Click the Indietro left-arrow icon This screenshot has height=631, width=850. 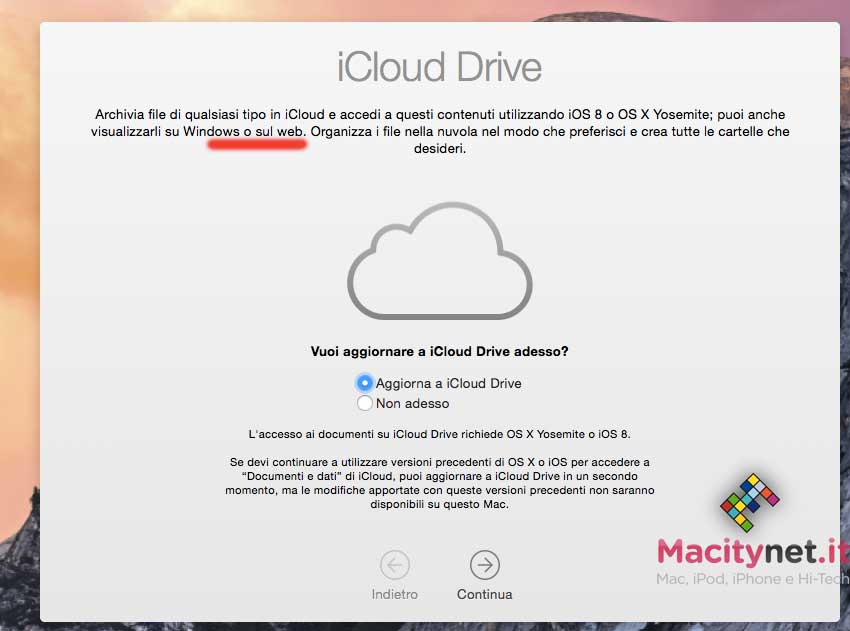(395, 565)
